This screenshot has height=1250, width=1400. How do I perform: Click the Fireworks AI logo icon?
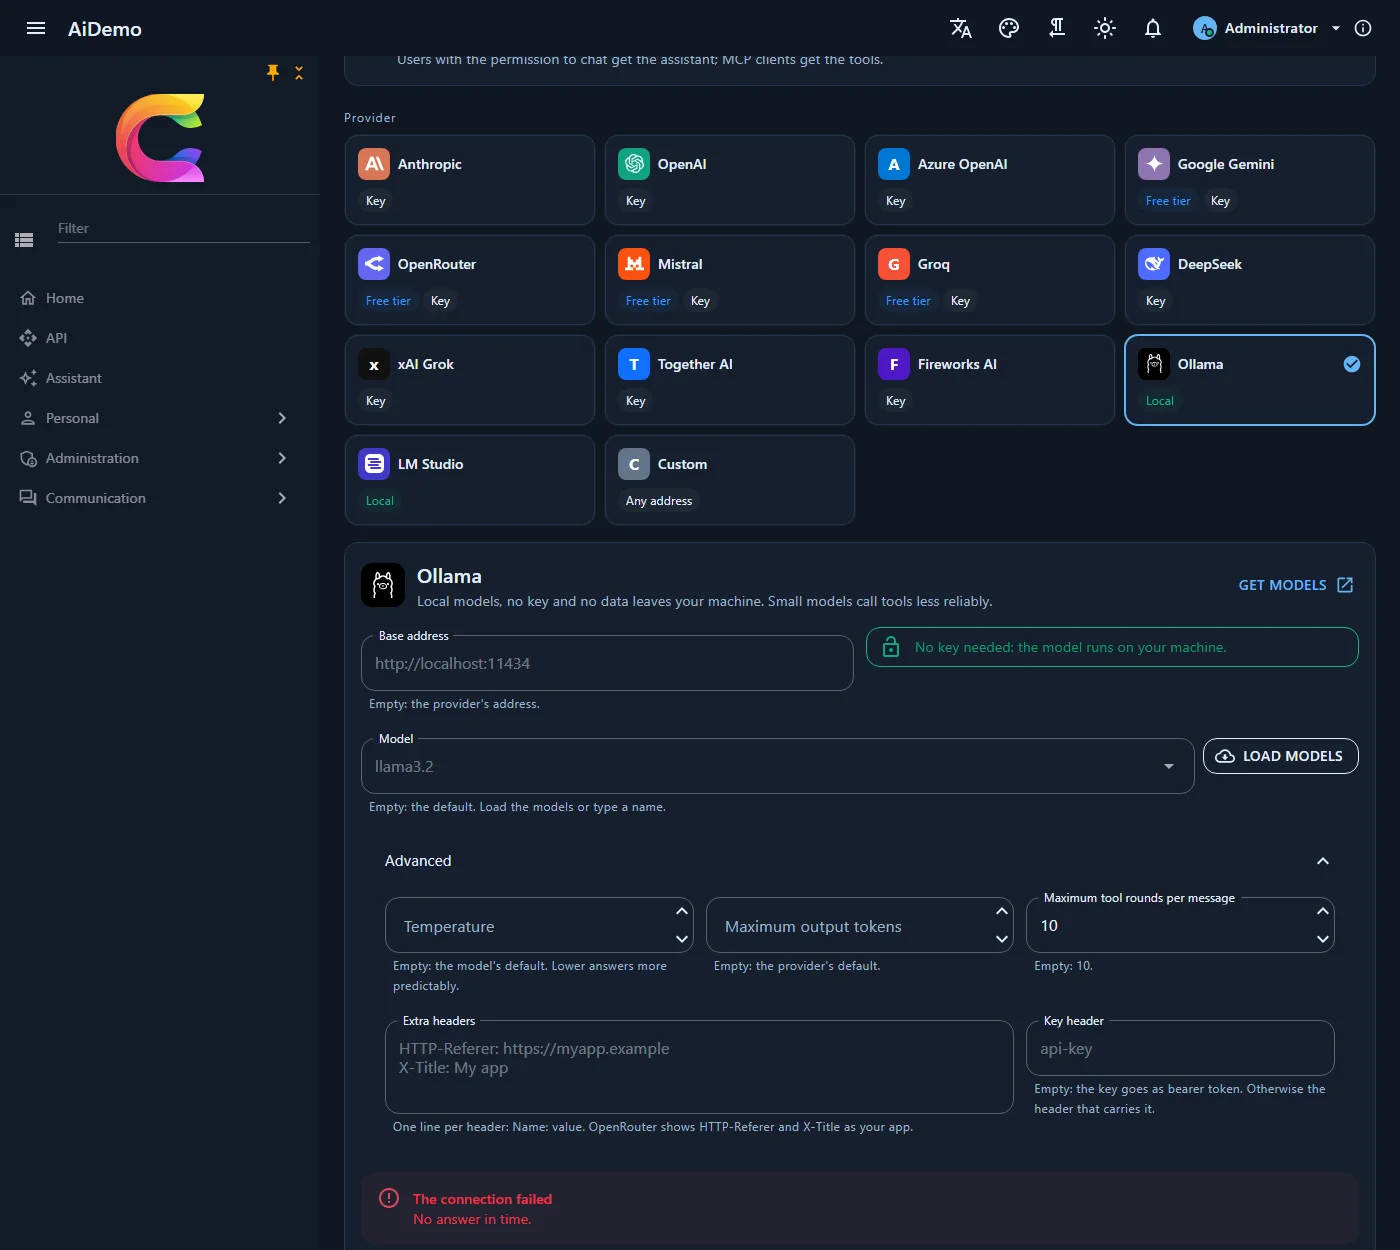[x=894, y=364]
